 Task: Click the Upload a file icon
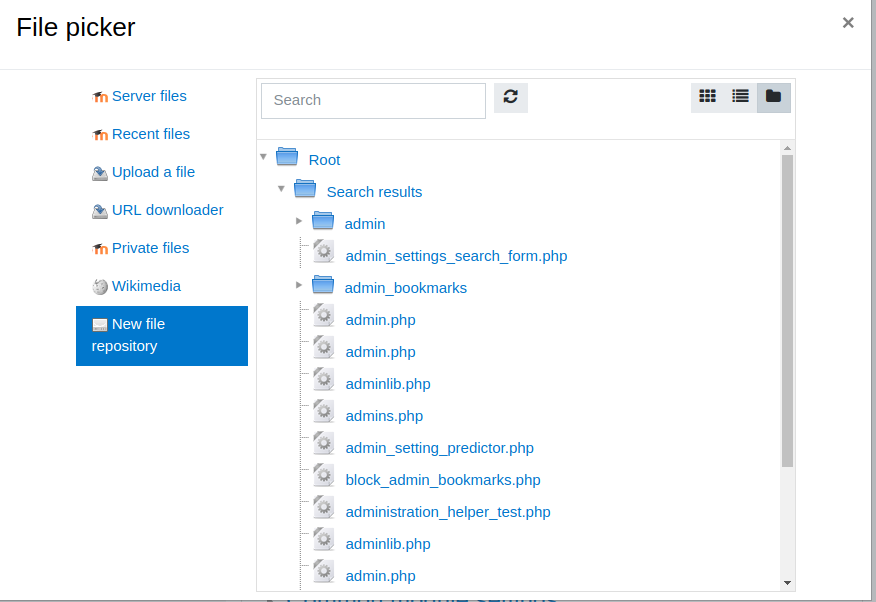(x=100, y=174)
